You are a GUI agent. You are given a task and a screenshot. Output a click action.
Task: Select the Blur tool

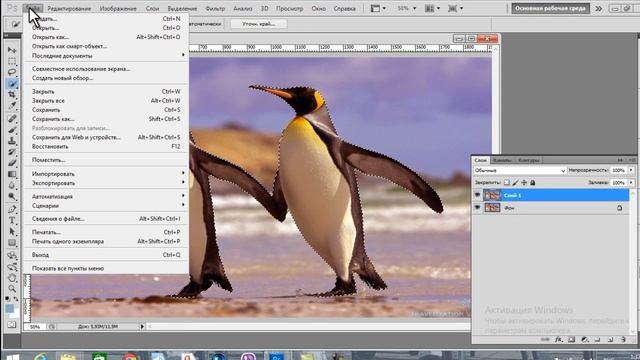click(12, 185)
